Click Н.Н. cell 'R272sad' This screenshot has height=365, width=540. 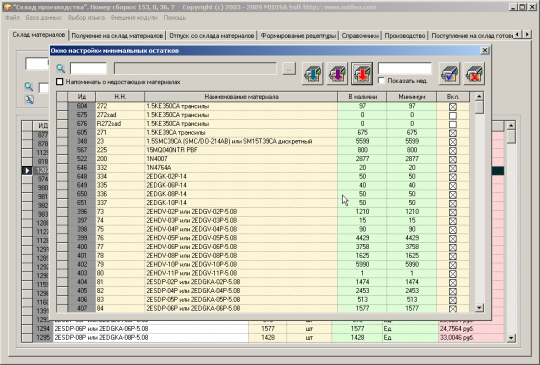tap(120, 124)
